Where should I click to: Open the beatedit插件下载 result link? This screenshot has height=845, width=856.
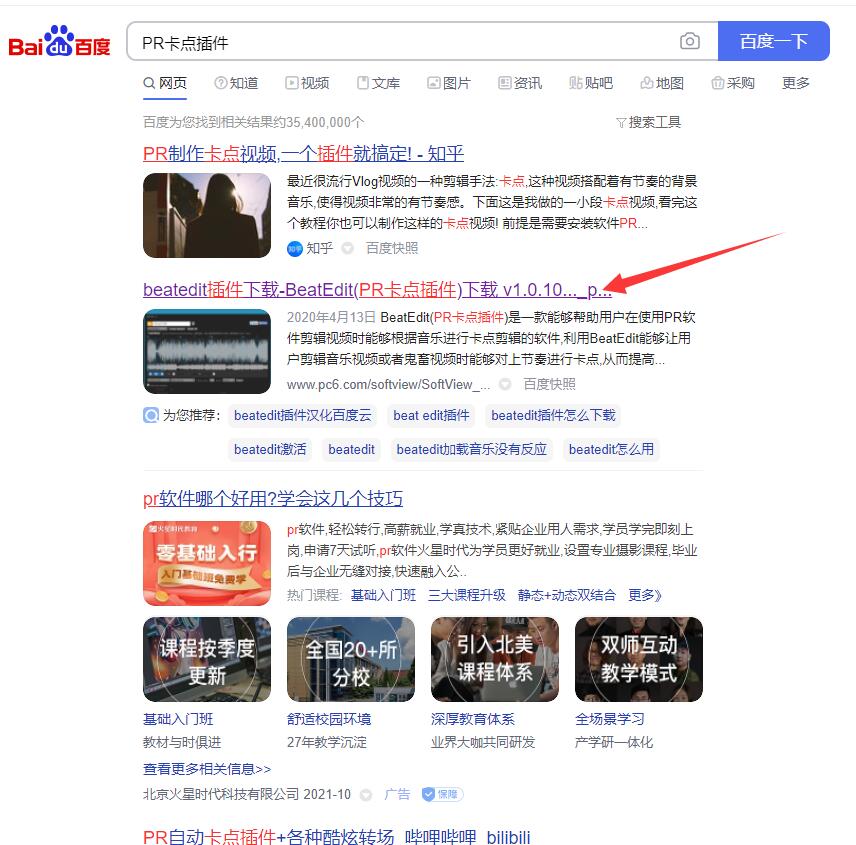pyautogui.click(x=377, y=289)
